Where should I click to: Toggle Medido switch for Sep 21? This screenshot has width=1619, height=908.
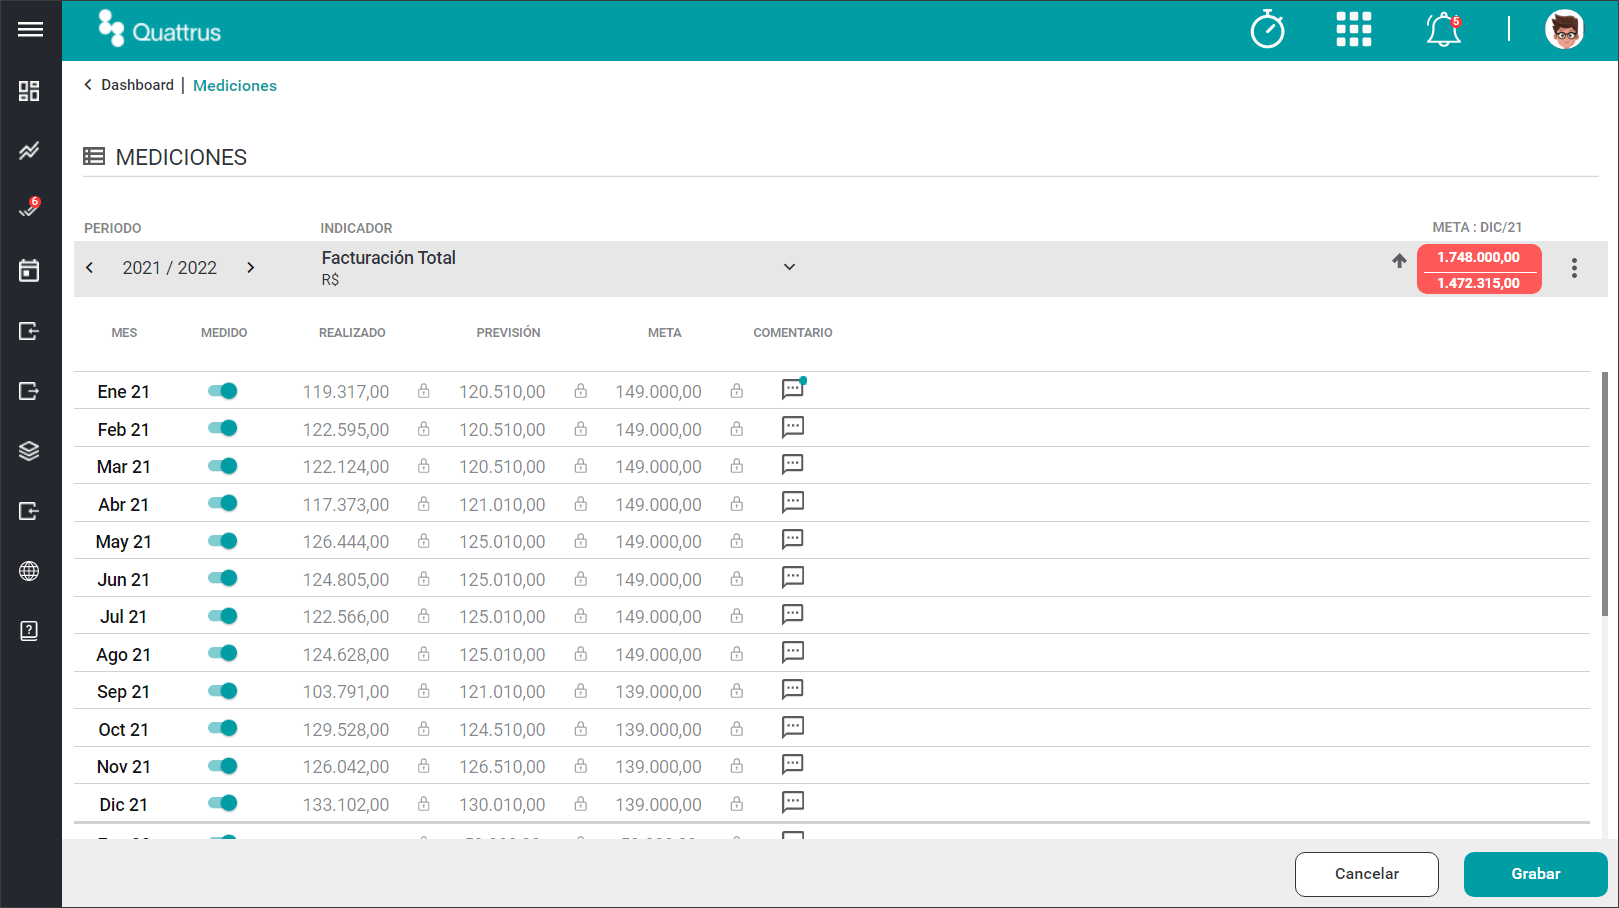pyautogui.click(x=223, y=691)
